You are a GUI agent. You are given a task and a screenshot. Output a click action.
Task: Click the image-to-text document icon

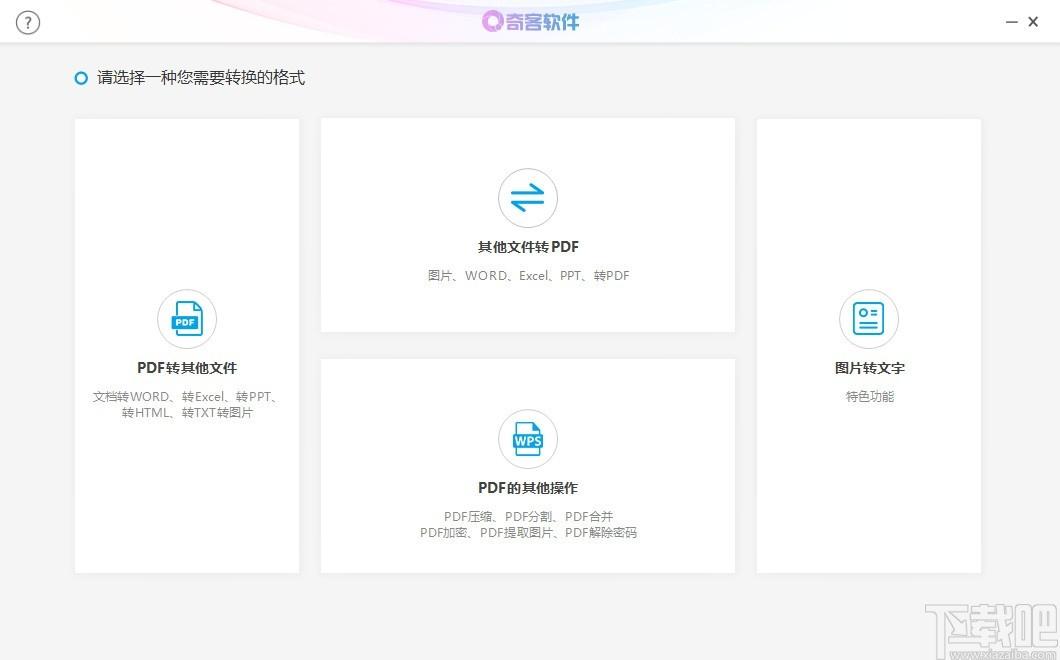869,319
